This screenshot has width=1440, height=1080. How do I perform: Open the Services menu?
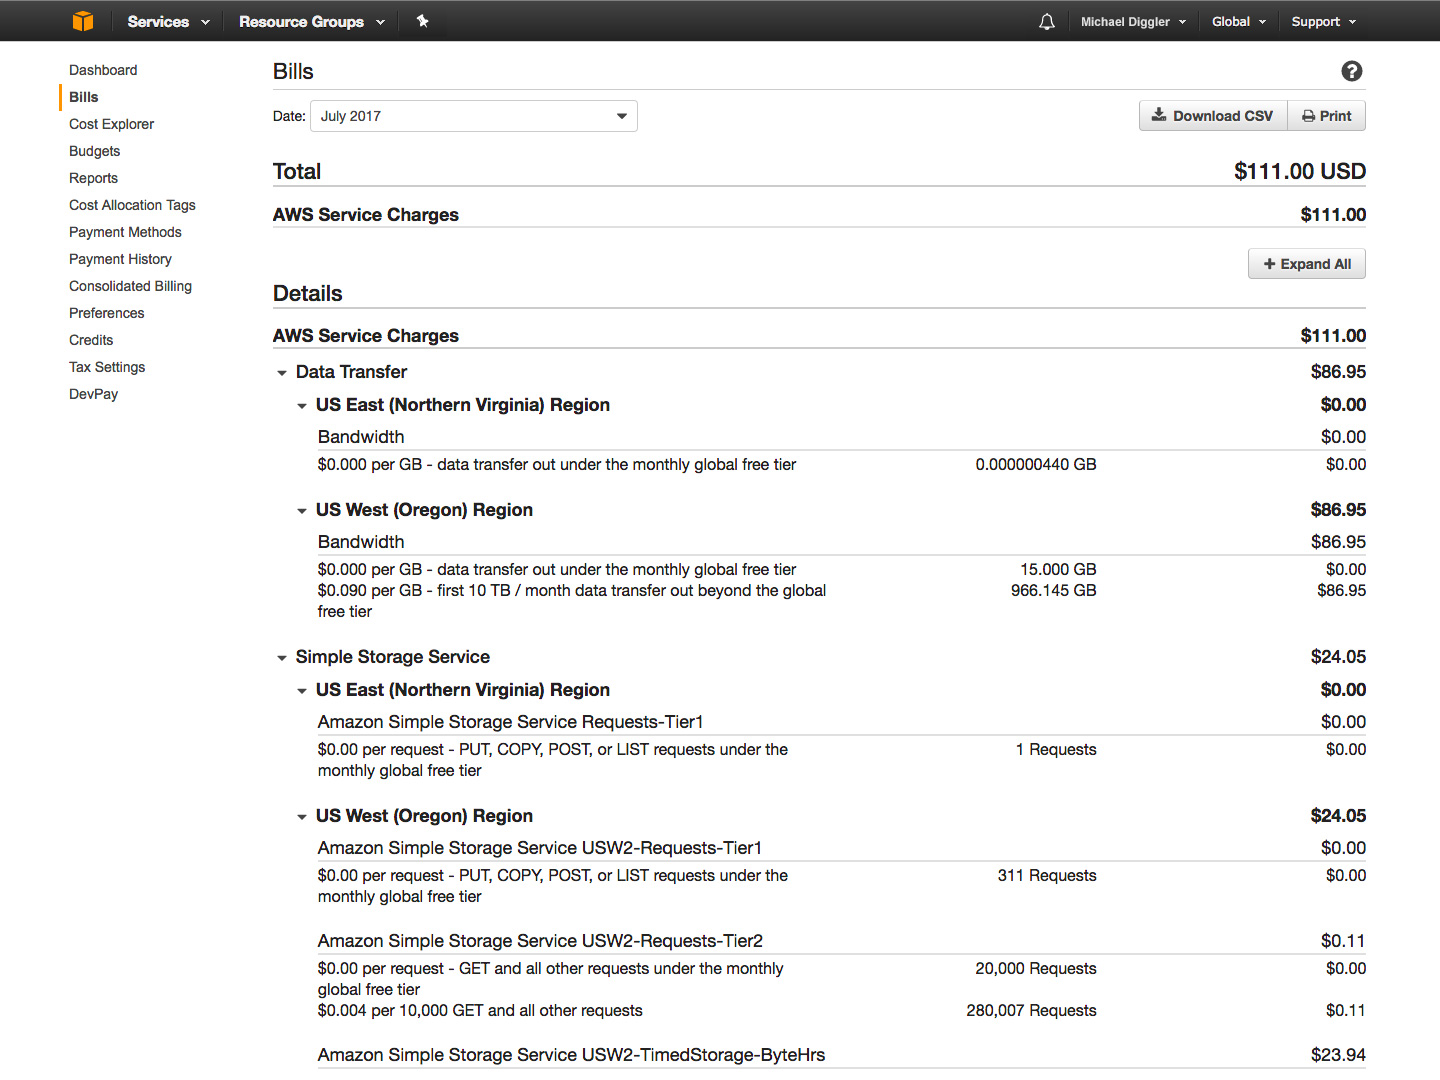point(168,21)
